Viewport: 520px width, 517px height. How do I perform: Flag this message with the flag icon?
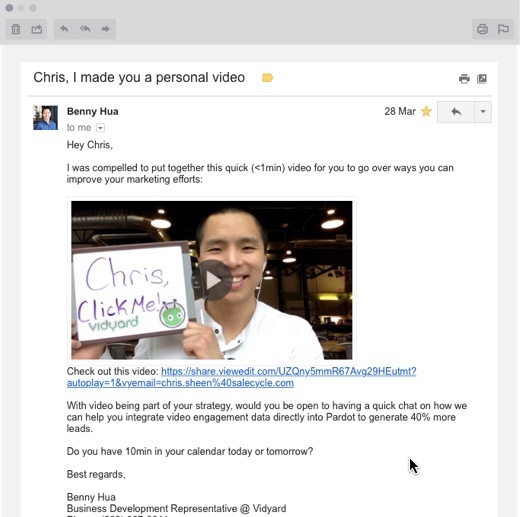pyautogui.click(x=503, y=29)
